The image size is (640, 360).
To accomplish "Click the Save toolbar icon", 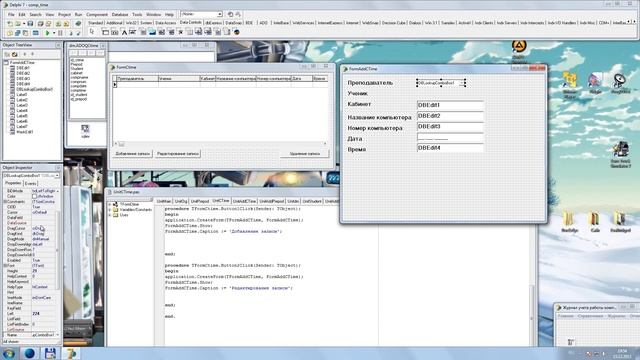I will tap(30, 24).
